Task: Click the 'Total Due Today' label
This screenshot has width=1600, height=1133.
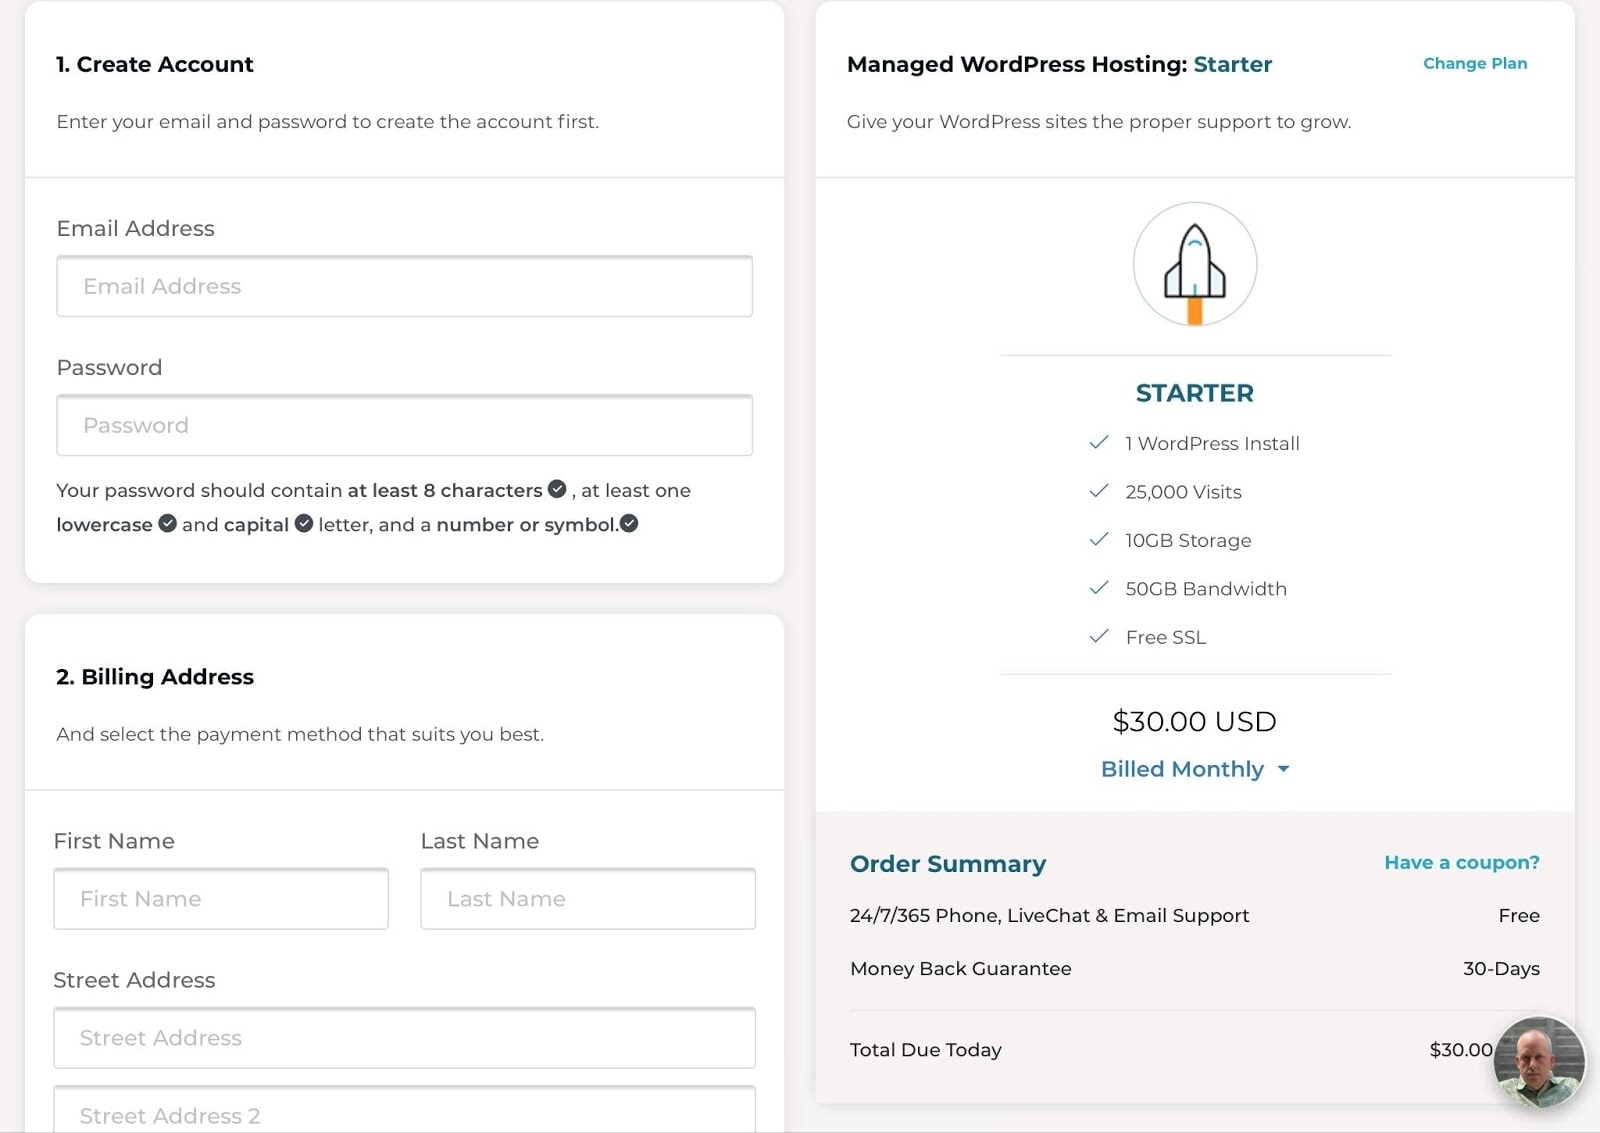Action: coord(925,1050)
